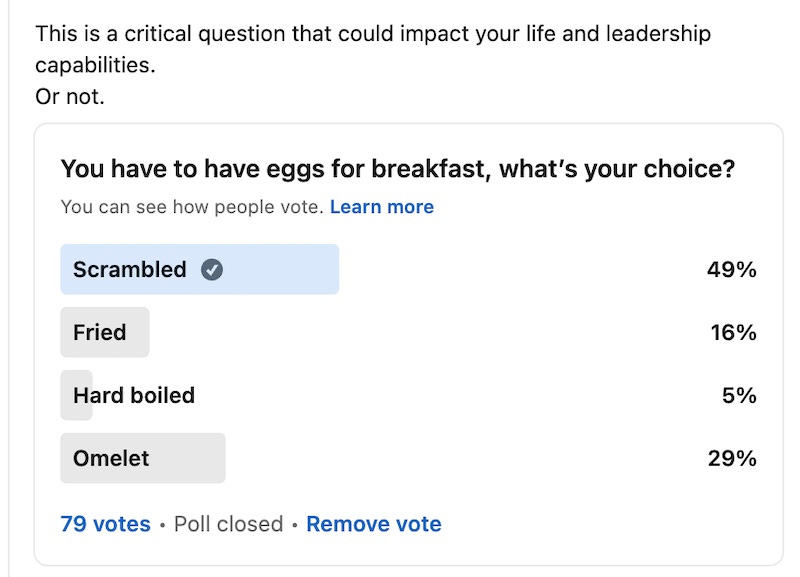This screenshot has width=800, height=577.
Task: Click the checkmark icon beside Scrambled
Action: 212,269
